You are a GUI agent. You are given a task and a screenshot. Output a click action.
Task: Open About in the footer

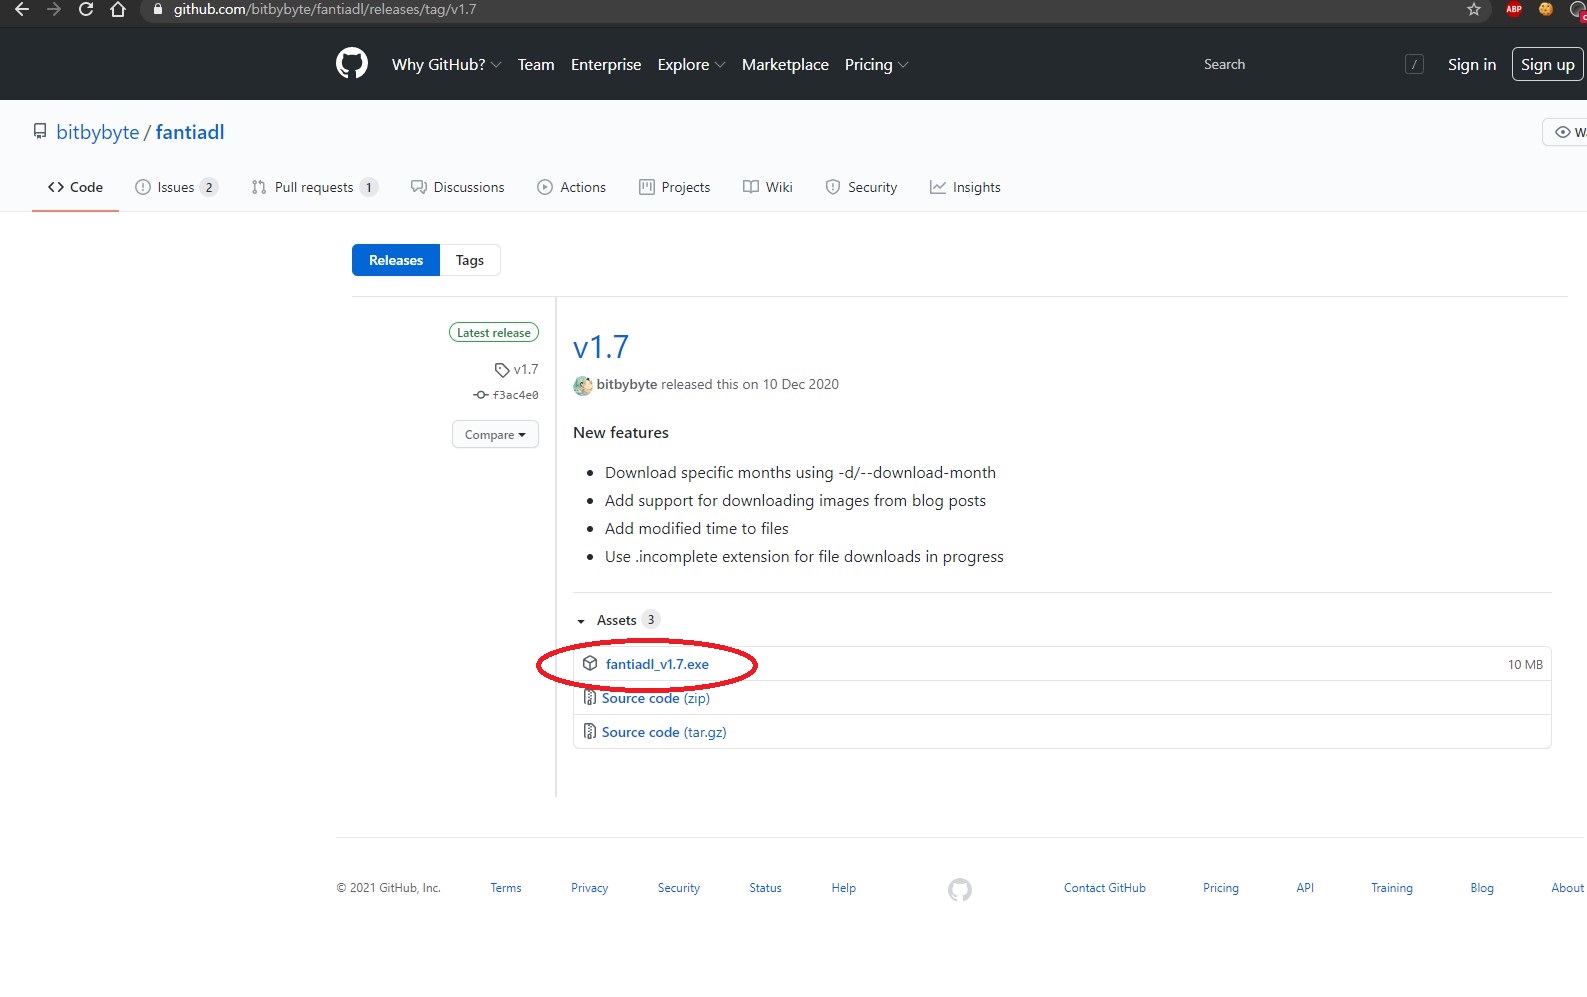1568,888
